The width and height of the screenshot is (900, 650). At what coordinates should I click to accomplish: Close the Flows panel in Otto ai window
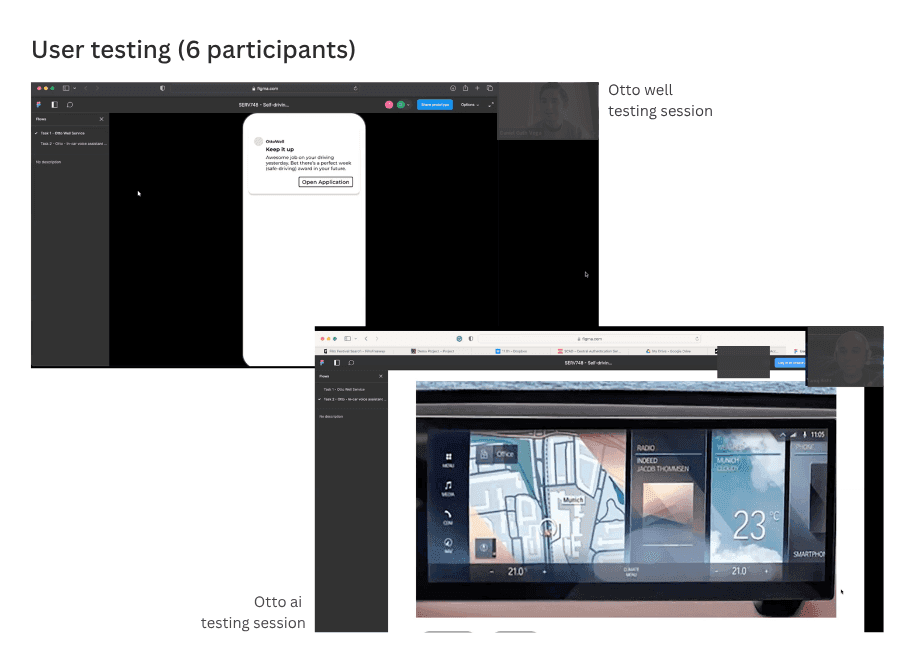click(x=381, y=376)
